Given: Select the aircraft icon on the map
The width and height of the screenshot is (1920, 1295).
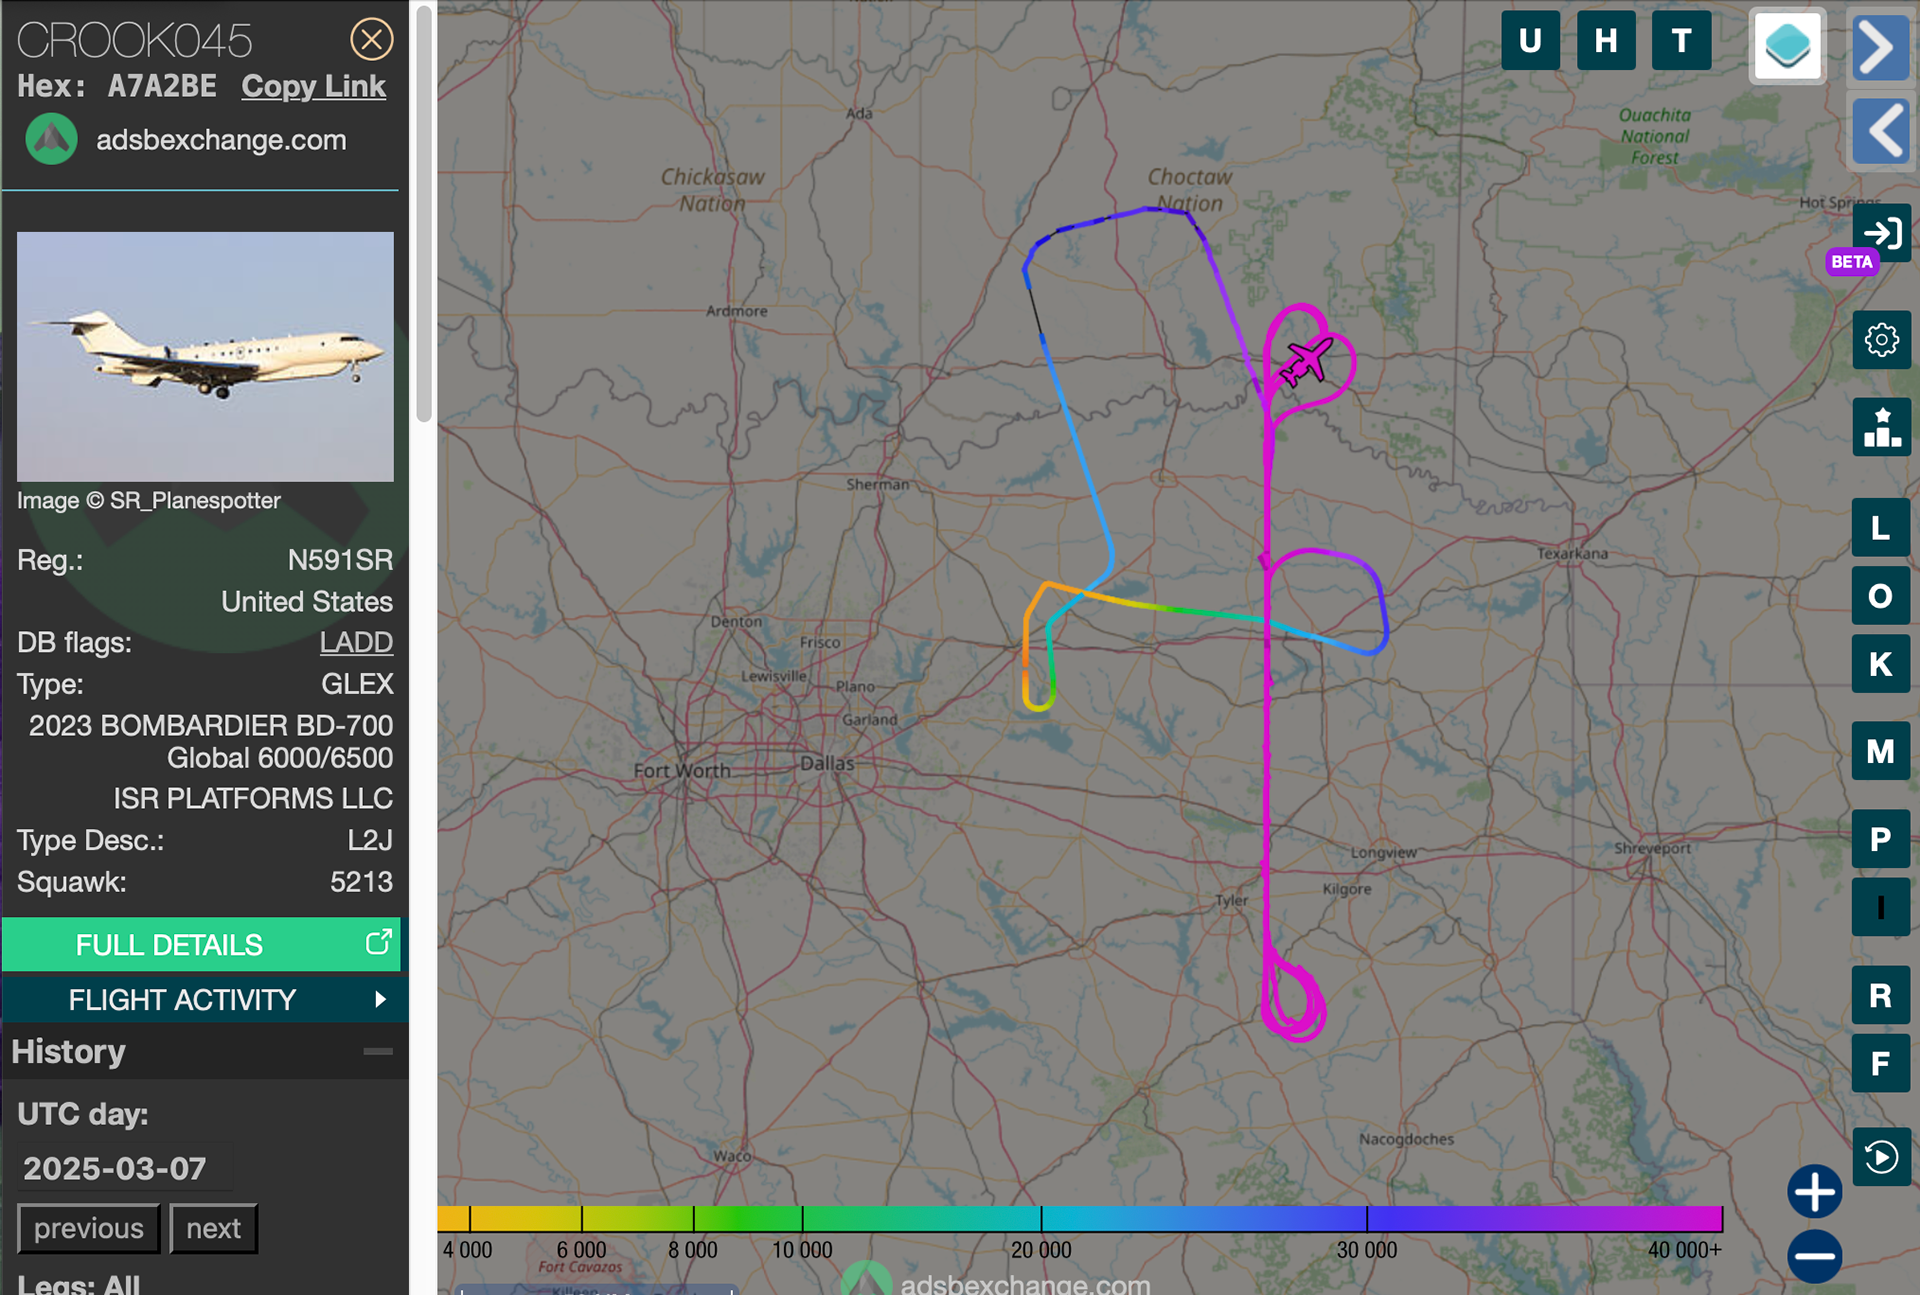Looking at the screenshot, I should coord(1306,361).
